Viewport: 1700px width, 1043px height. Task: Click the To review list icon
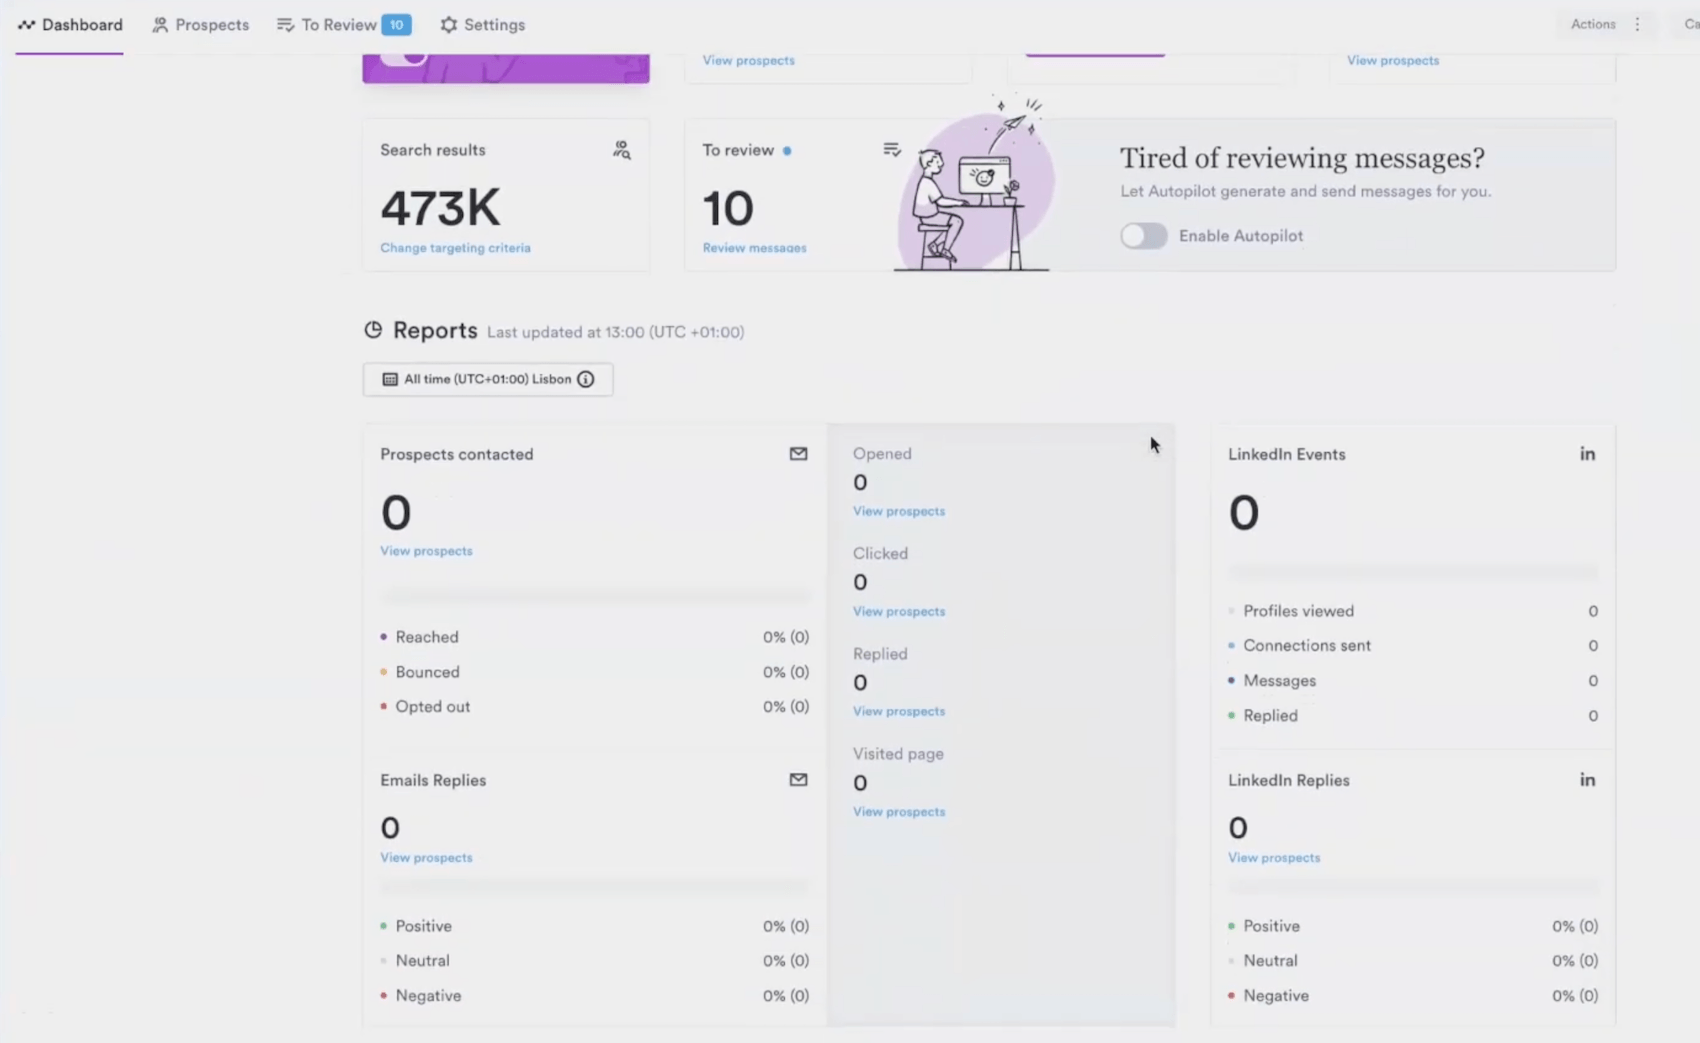[892, 150]
